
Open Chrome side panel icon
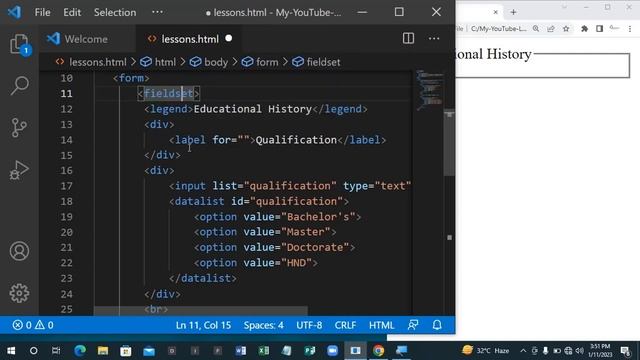599,29
